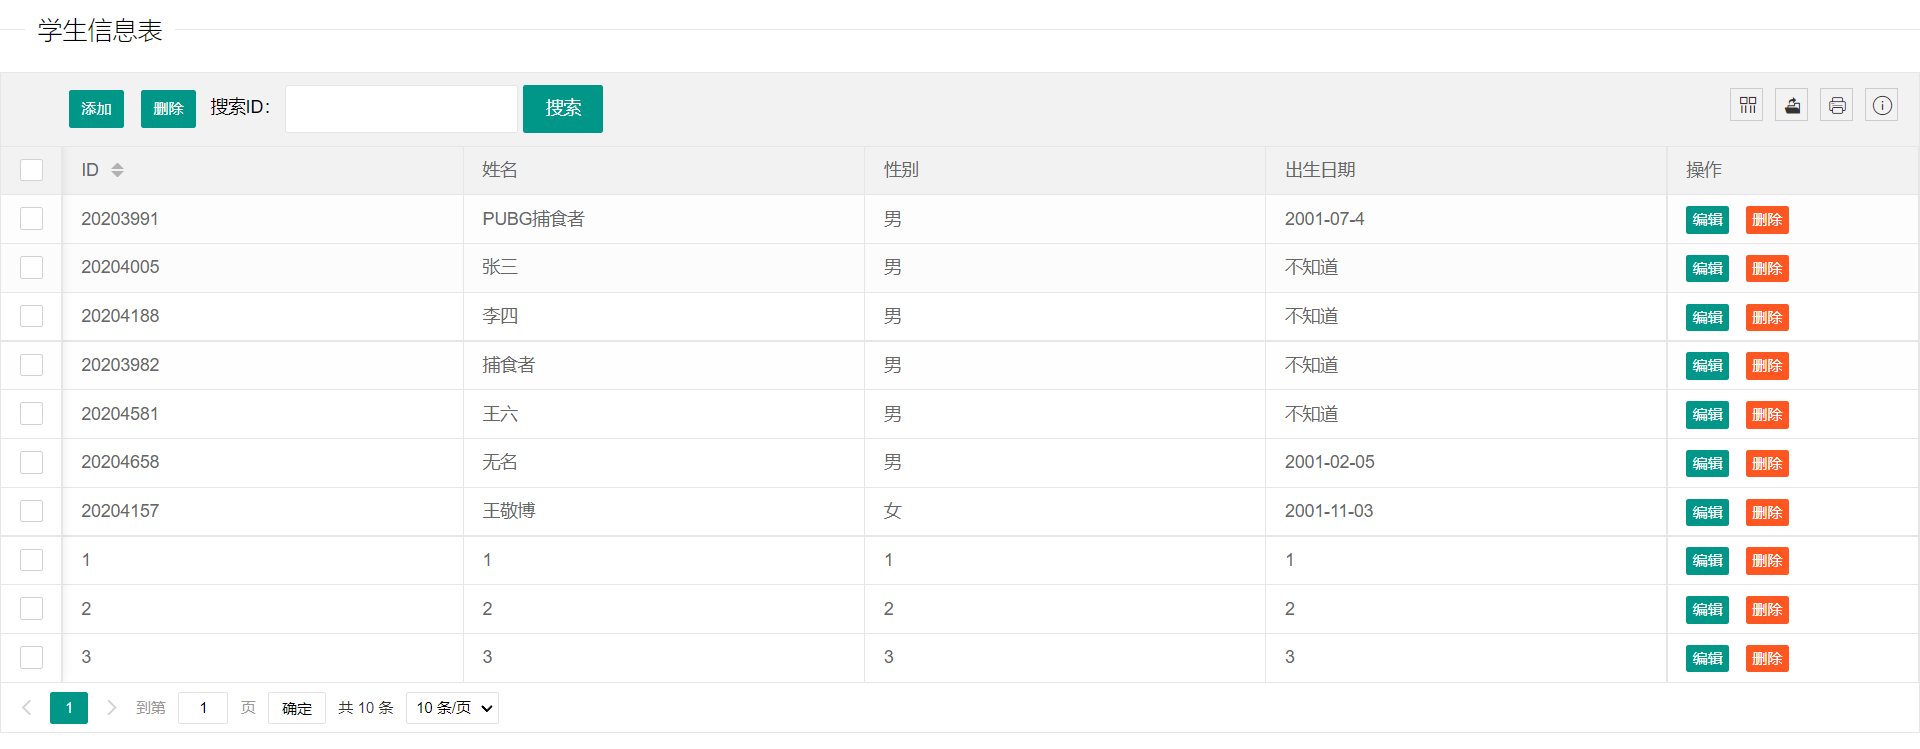Click the export table icon
1920x749 pixels.
coord(1792,105)
